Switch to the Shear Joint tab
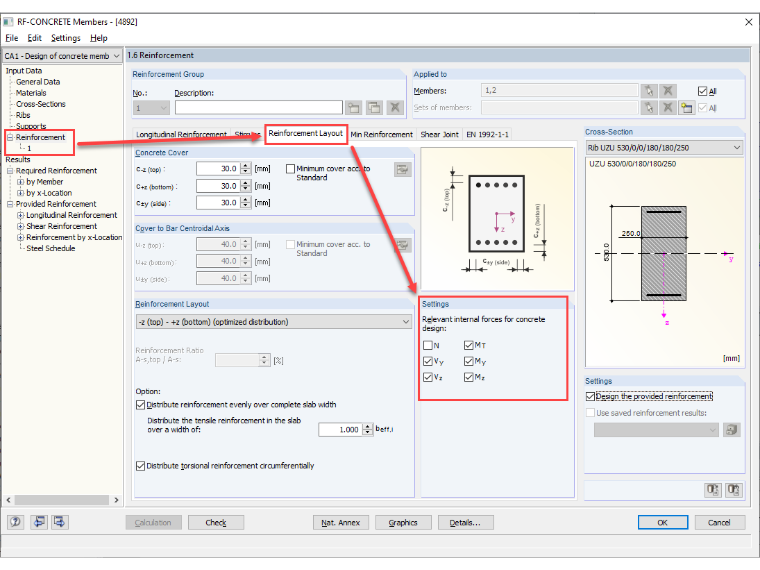The height and width of the screenshot is (570, 760). click(439, 134)
